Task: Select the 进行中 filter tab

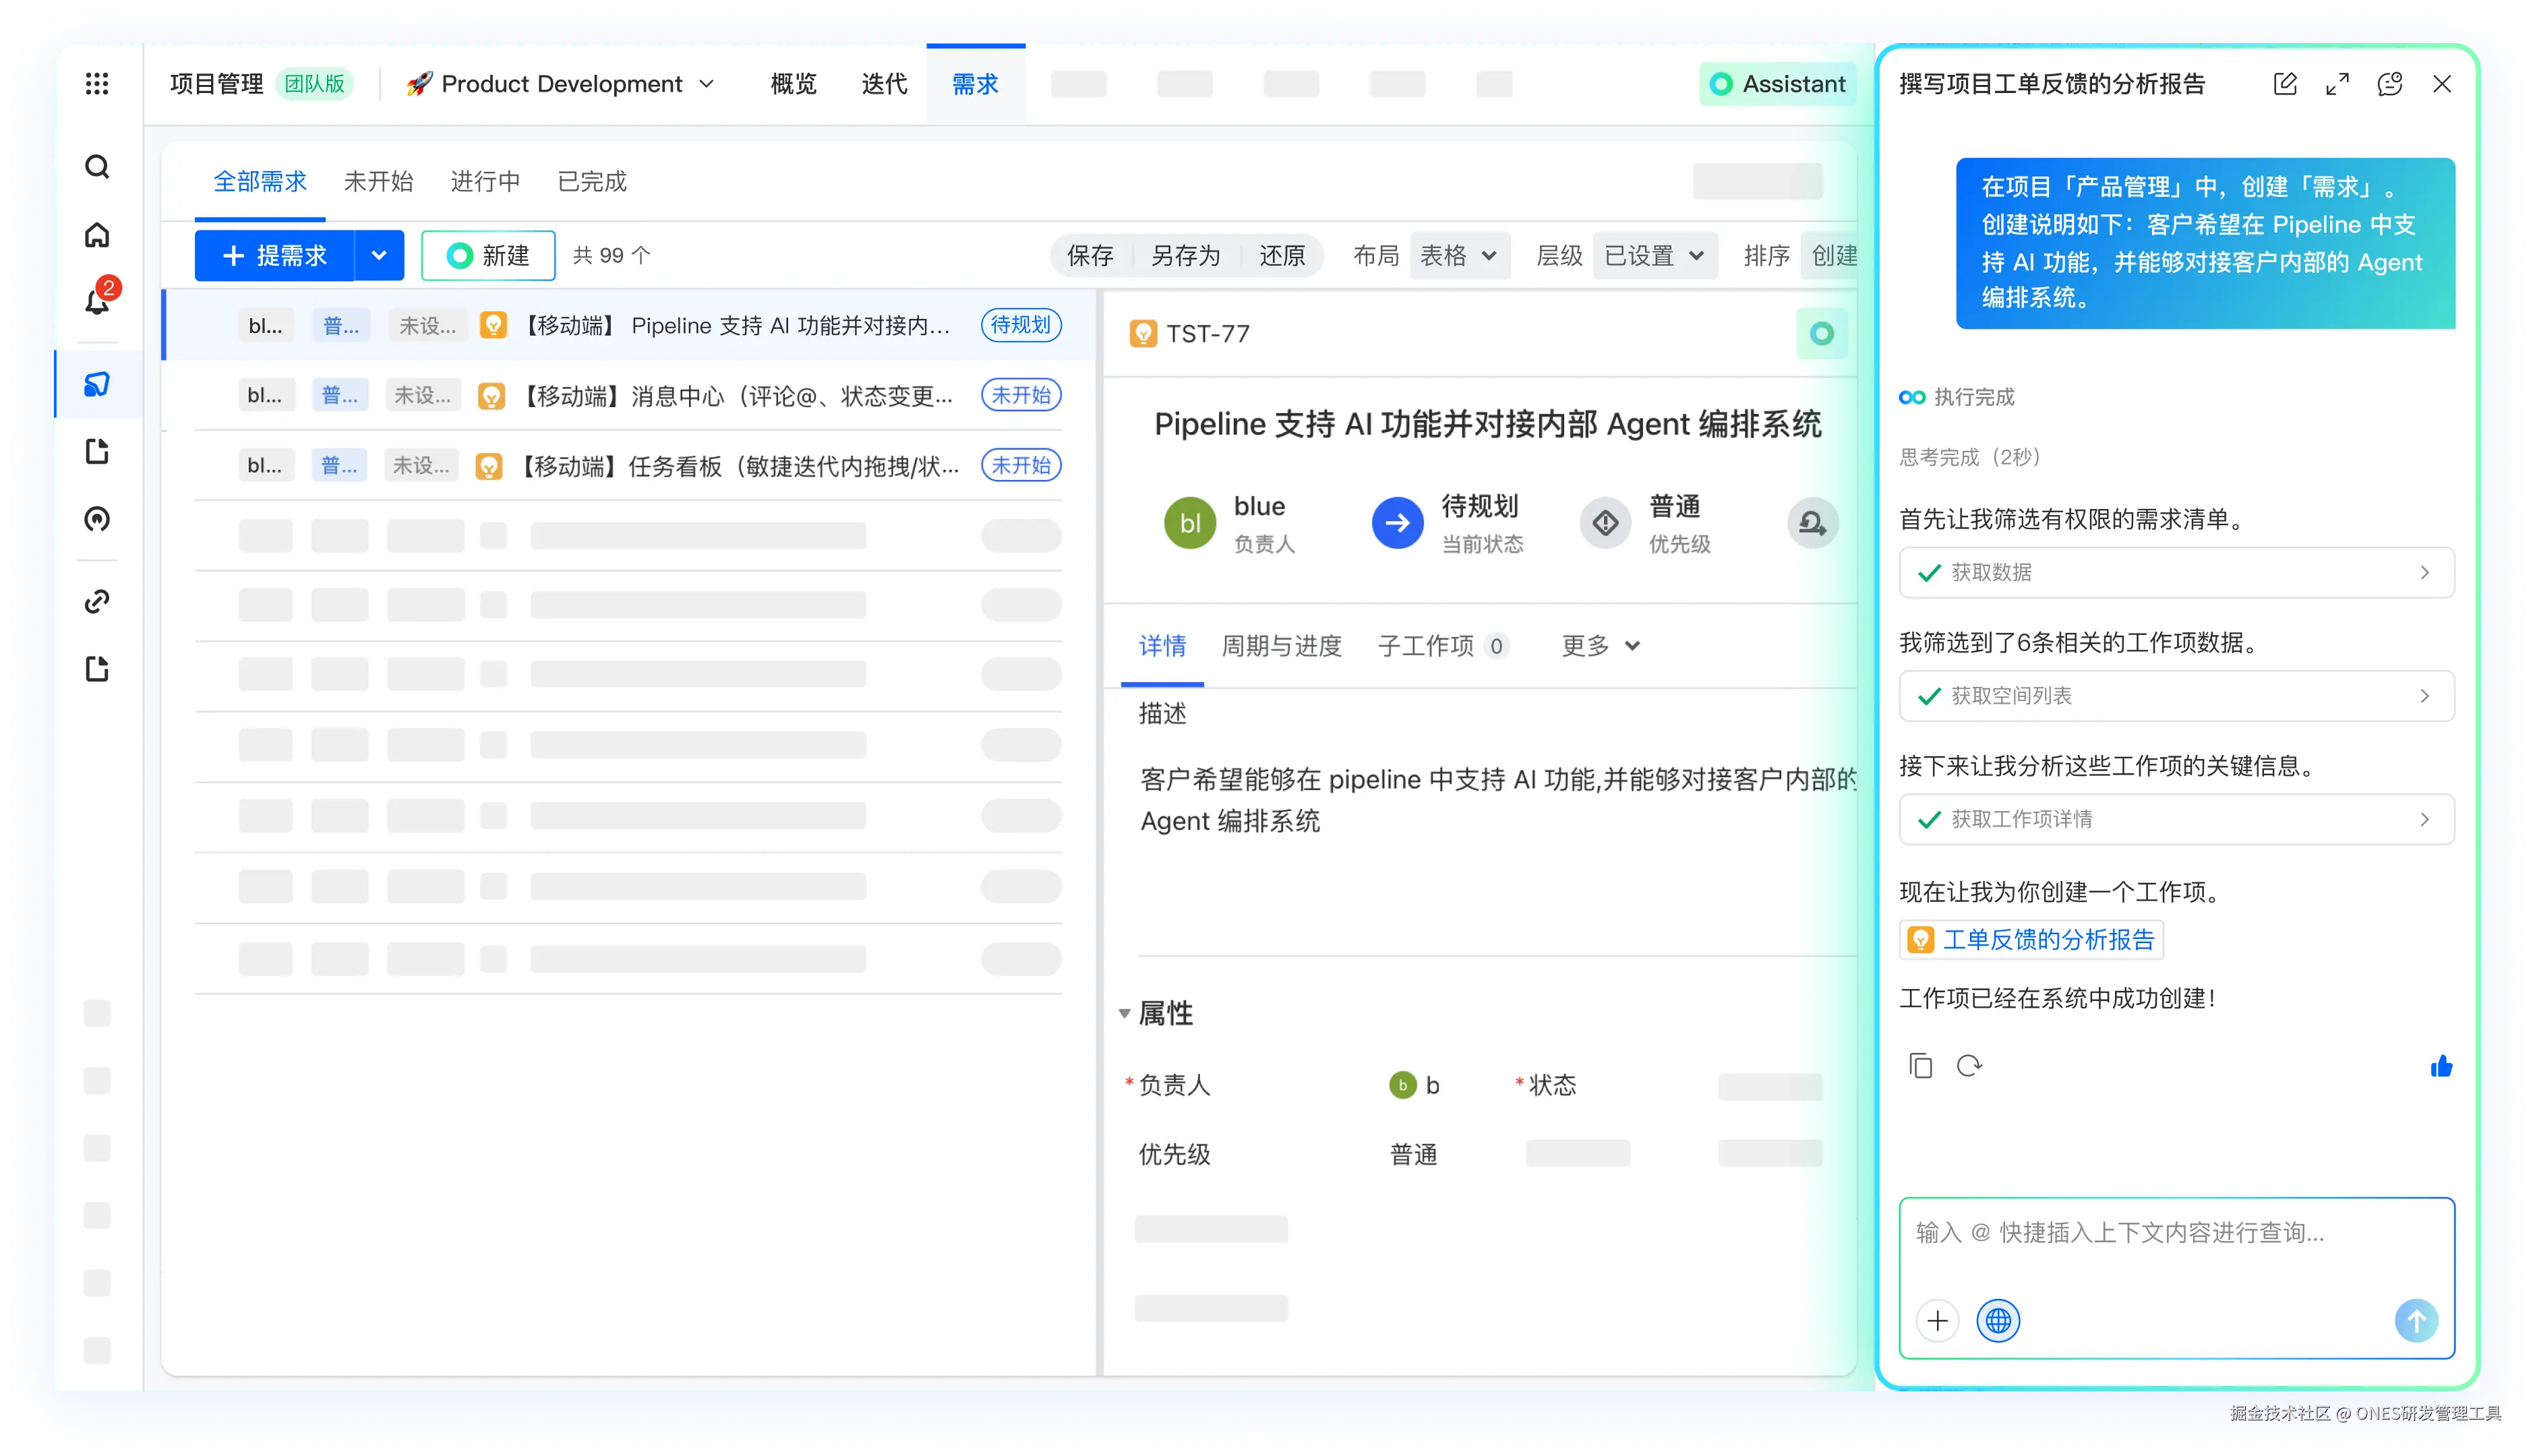Action: (x=485, y=182)
